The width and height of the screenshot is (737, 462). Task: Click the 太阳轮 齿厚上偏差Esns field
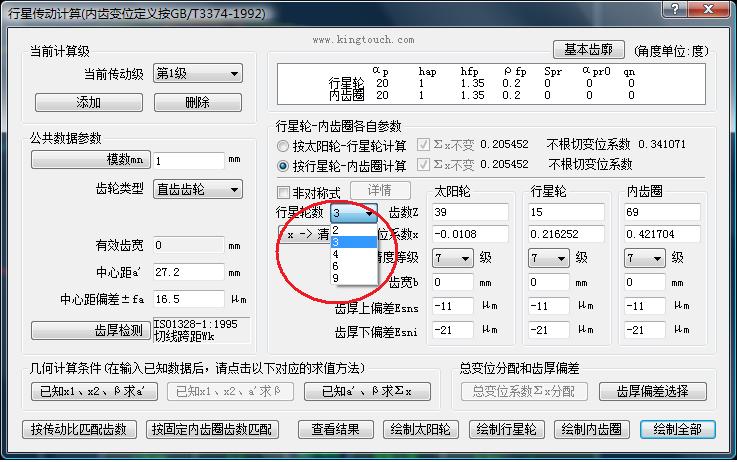tap(453, 306)
